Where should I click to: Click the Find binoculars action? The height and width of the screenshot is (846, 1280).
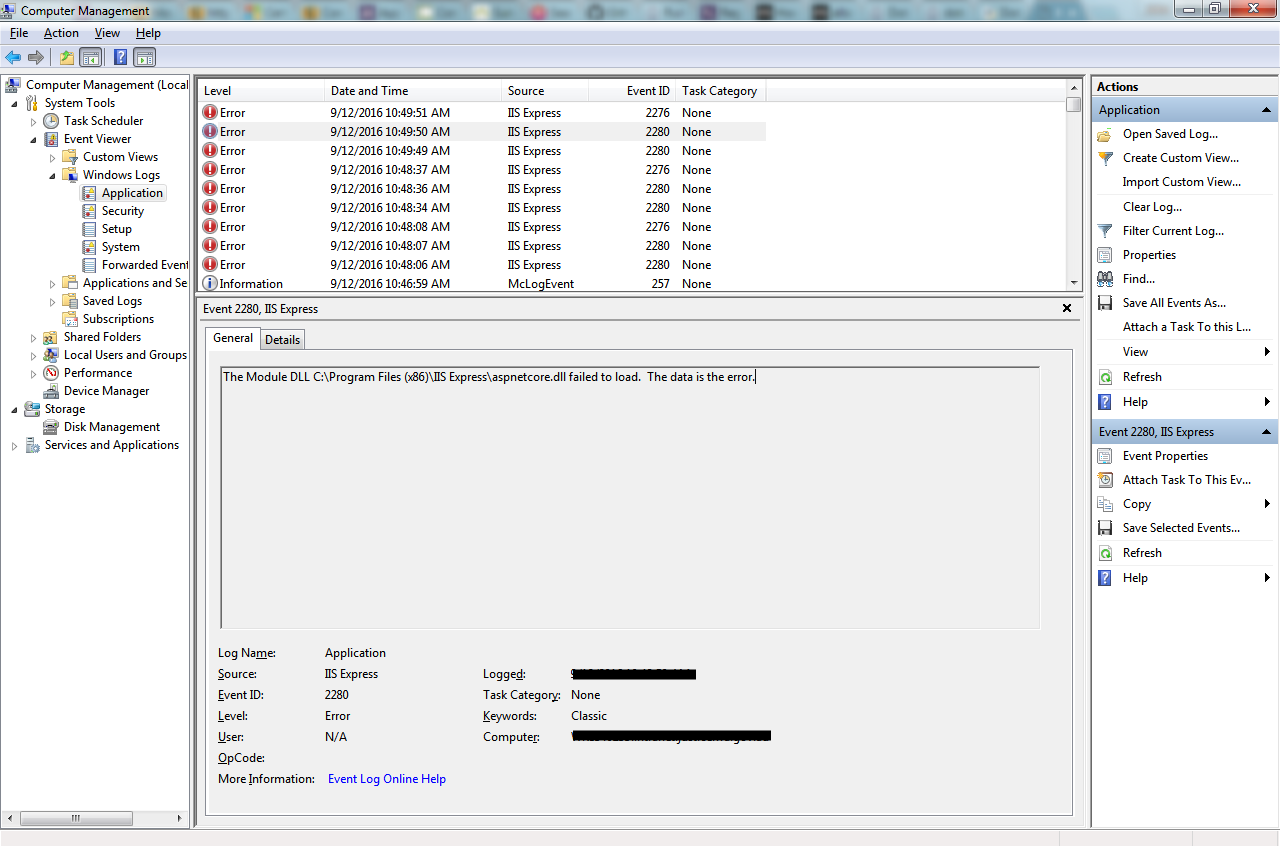tap(1105, 279)
